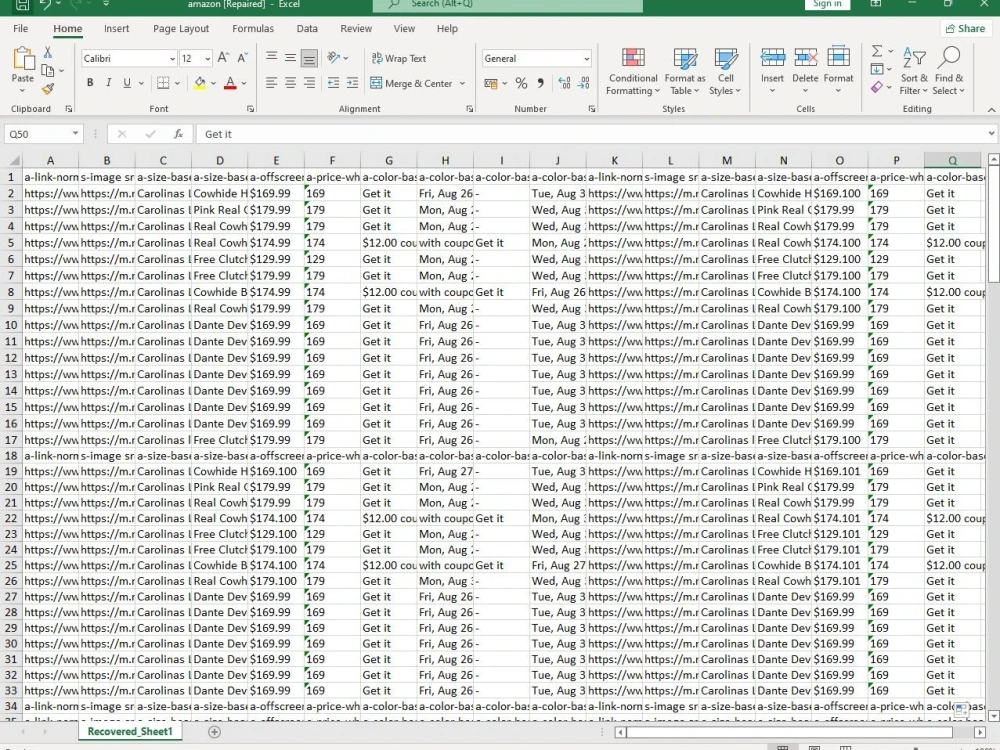This screenshot has height=750, width=1000.
Task: Open the fill color dropdown arrow
Action: coord(213,83)
